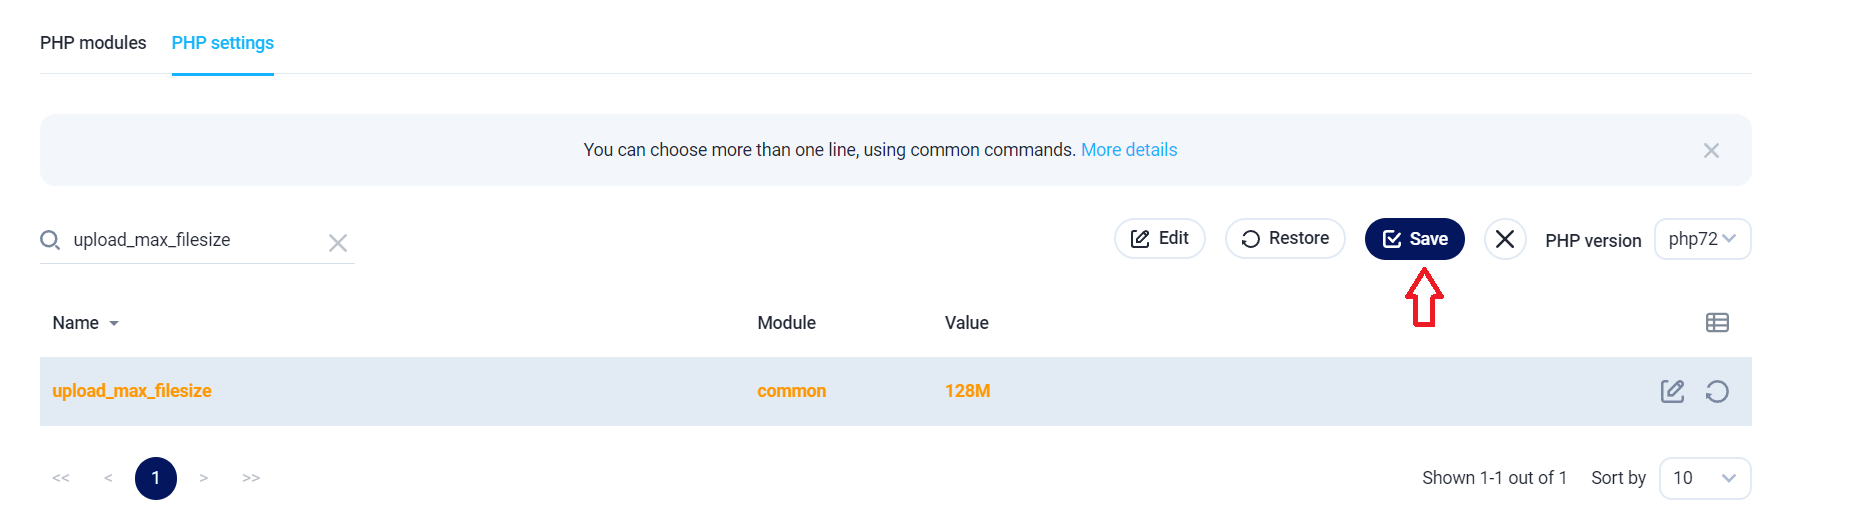
Task: Select the upload_max_filesize row
Action: (896, 391)
